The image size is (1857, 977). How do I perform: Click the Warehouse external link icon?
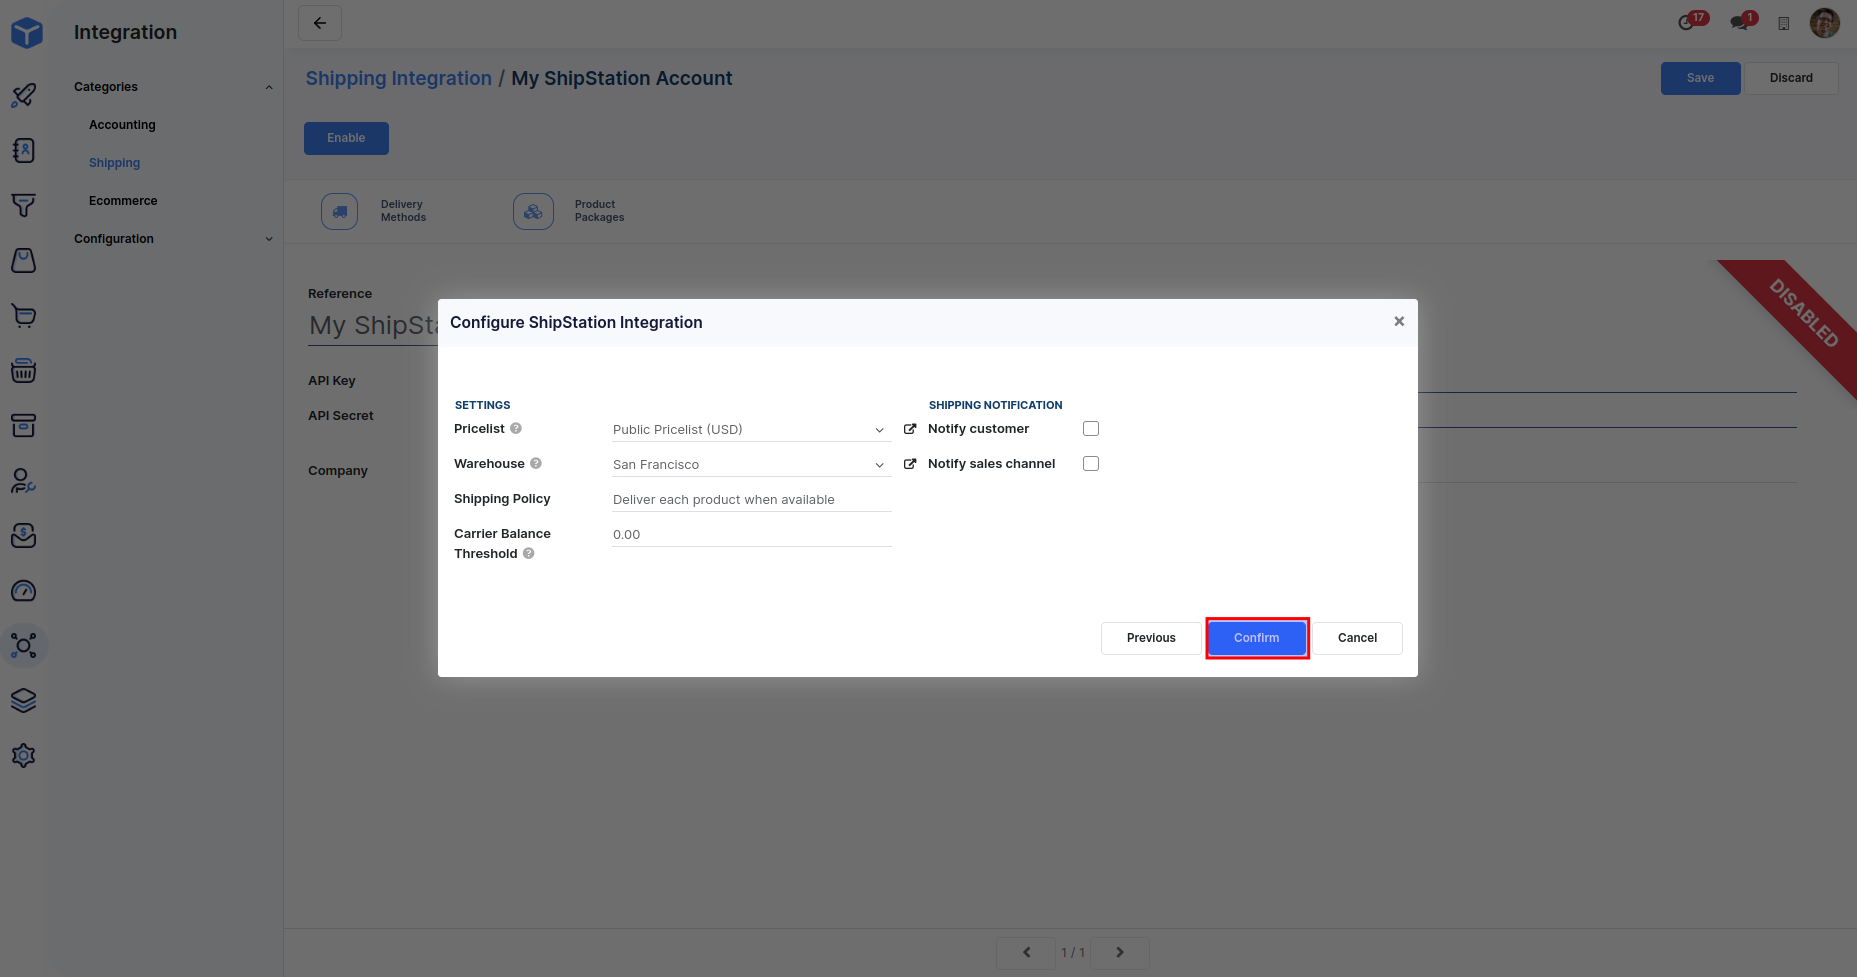pyautogui.click(x=910, y=464)
